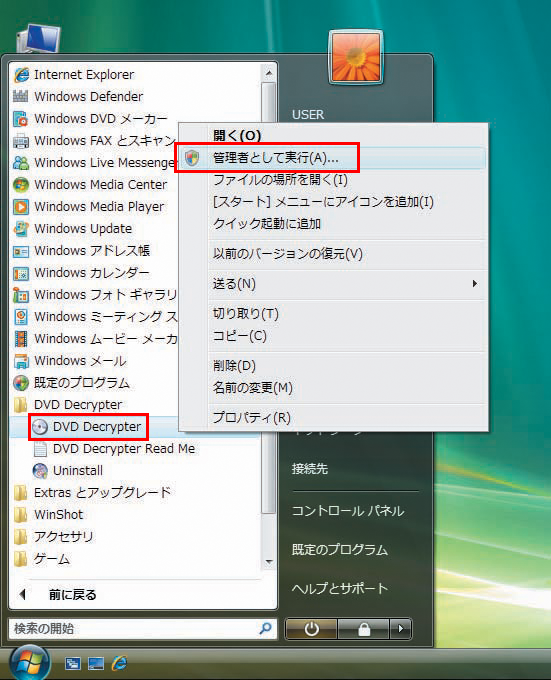
Task: Choose コピー(C) in context menu
Action: (239, 336)
